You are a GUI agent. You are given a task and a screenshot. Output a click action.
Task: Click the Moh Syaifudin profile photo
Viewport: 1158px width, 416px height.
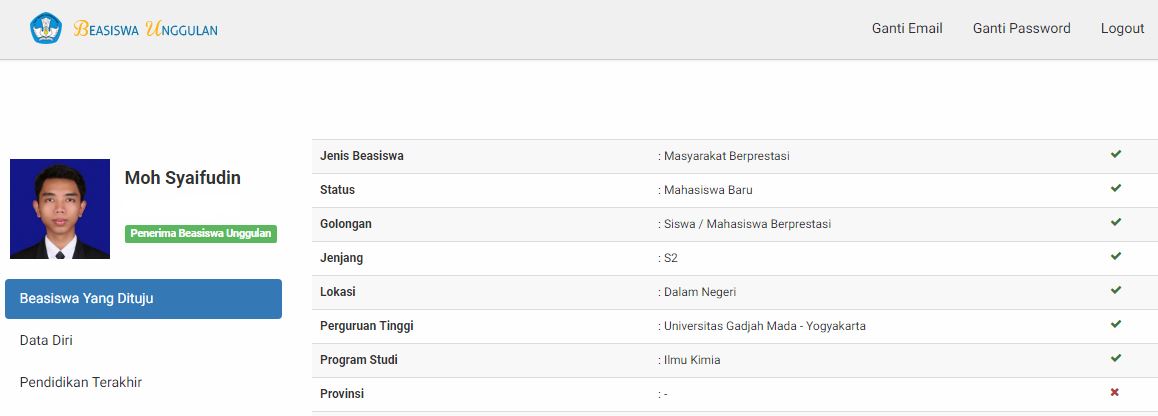click(x=60, y=209)
